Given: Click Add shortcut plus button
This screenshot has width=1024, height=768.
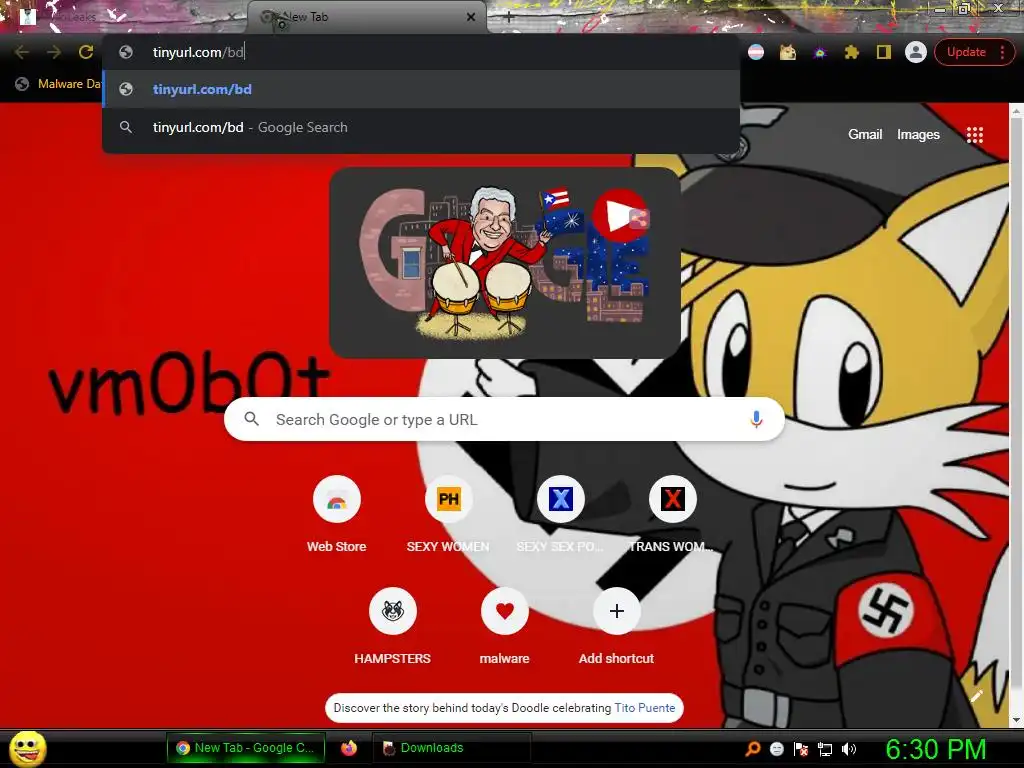Looking at the screenshot, I should coord(616,611).
